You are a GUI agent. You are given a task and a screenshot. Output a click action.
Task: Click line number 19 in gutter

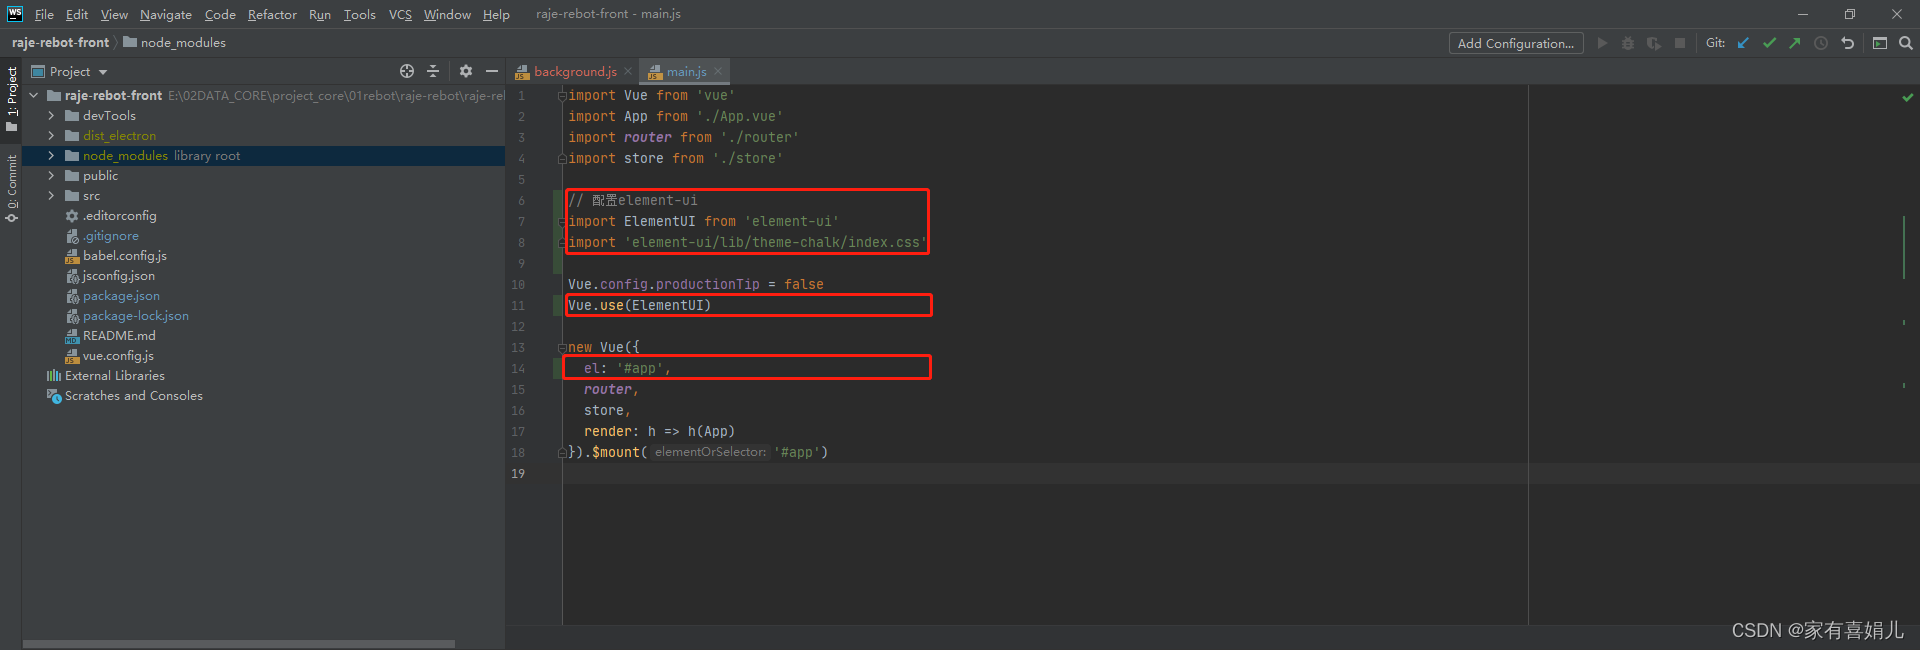(518, 474)
